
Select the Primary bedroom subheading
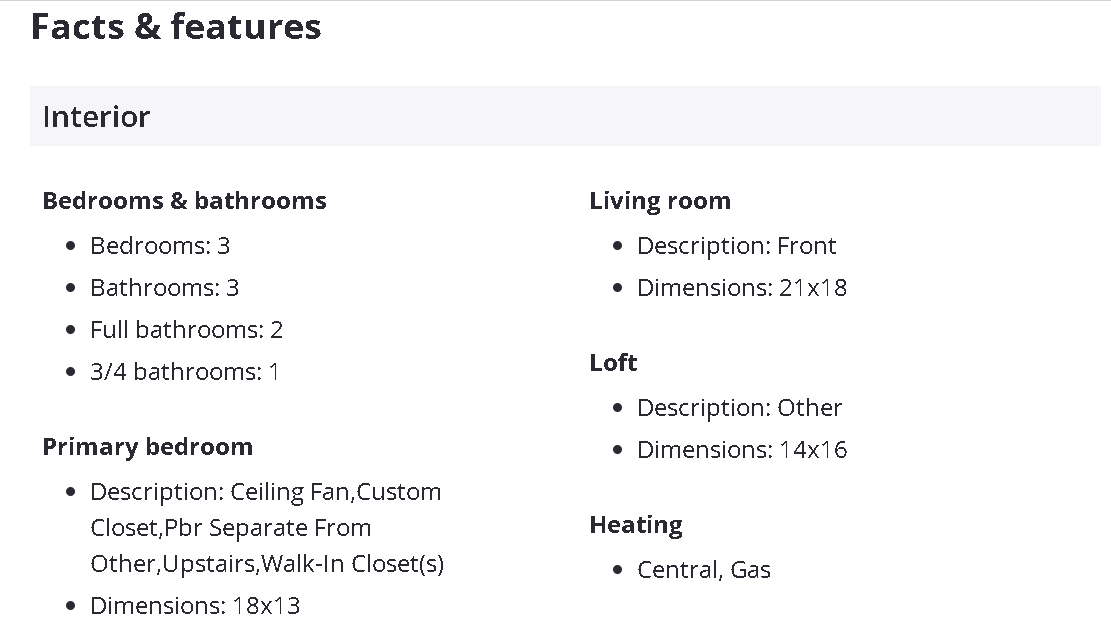click(147, 447)
